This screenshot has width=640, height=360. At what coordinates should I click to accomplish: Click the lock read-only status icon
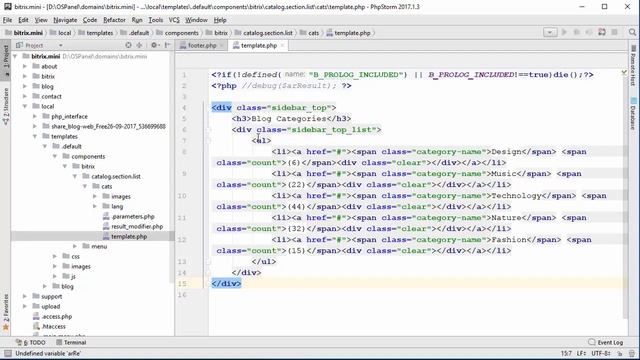[x=620, y=353]
